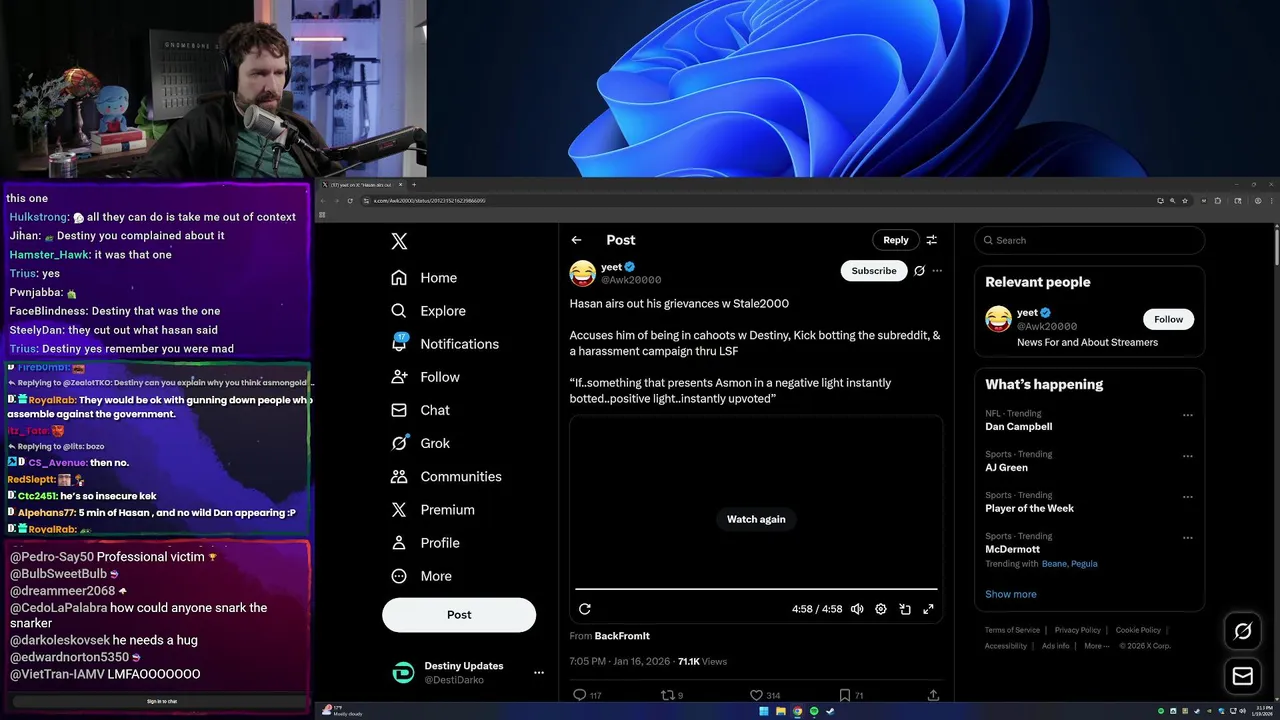The height and width of the screenshot is (720, 1280).
Task: Go to Home in X sidebar
Action: coord(424,278)
